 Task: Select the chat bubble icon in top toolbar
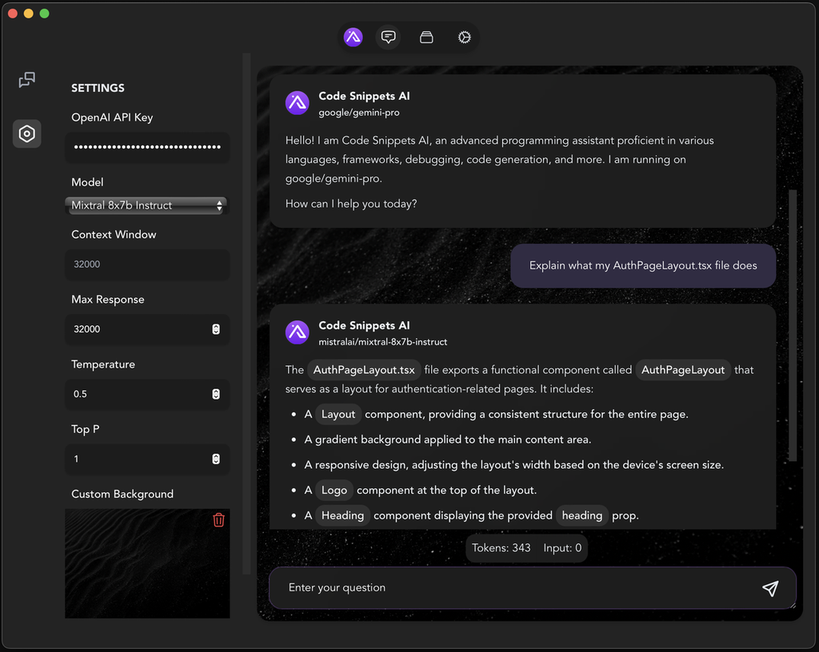(x=388, y=36)
